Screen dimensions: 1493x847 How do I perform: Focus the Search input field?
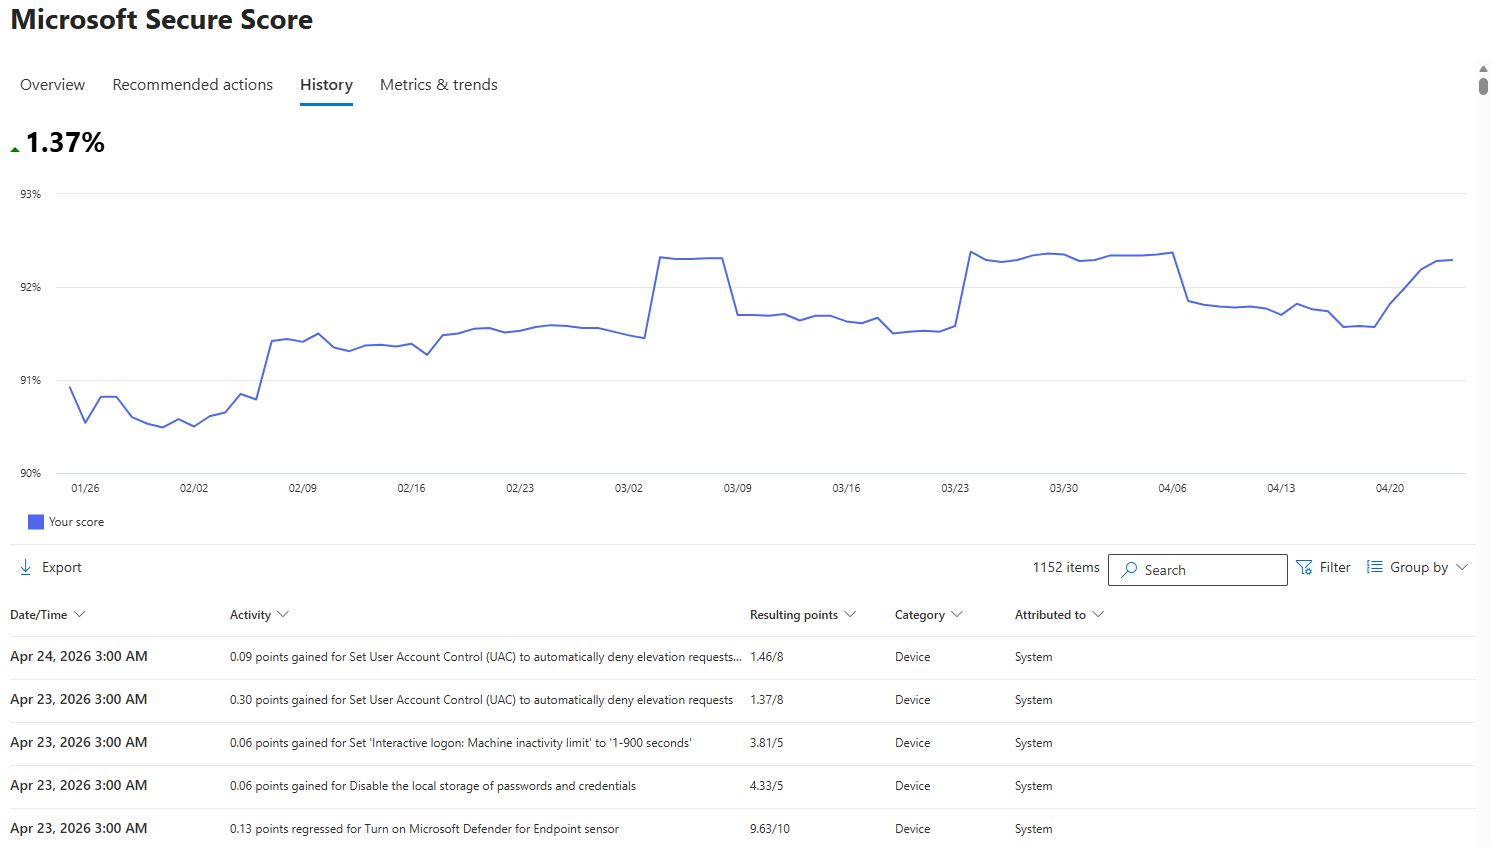[1198, 570]
